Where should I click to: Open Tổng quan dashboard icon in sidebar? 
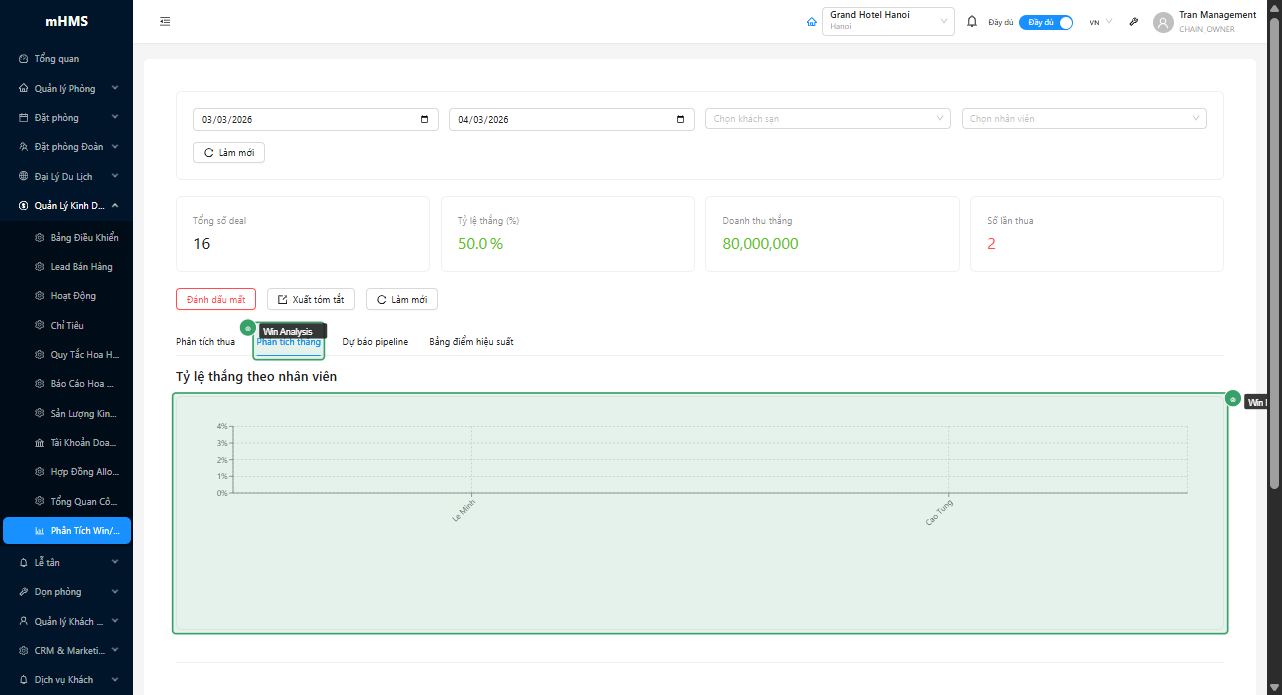24,59
